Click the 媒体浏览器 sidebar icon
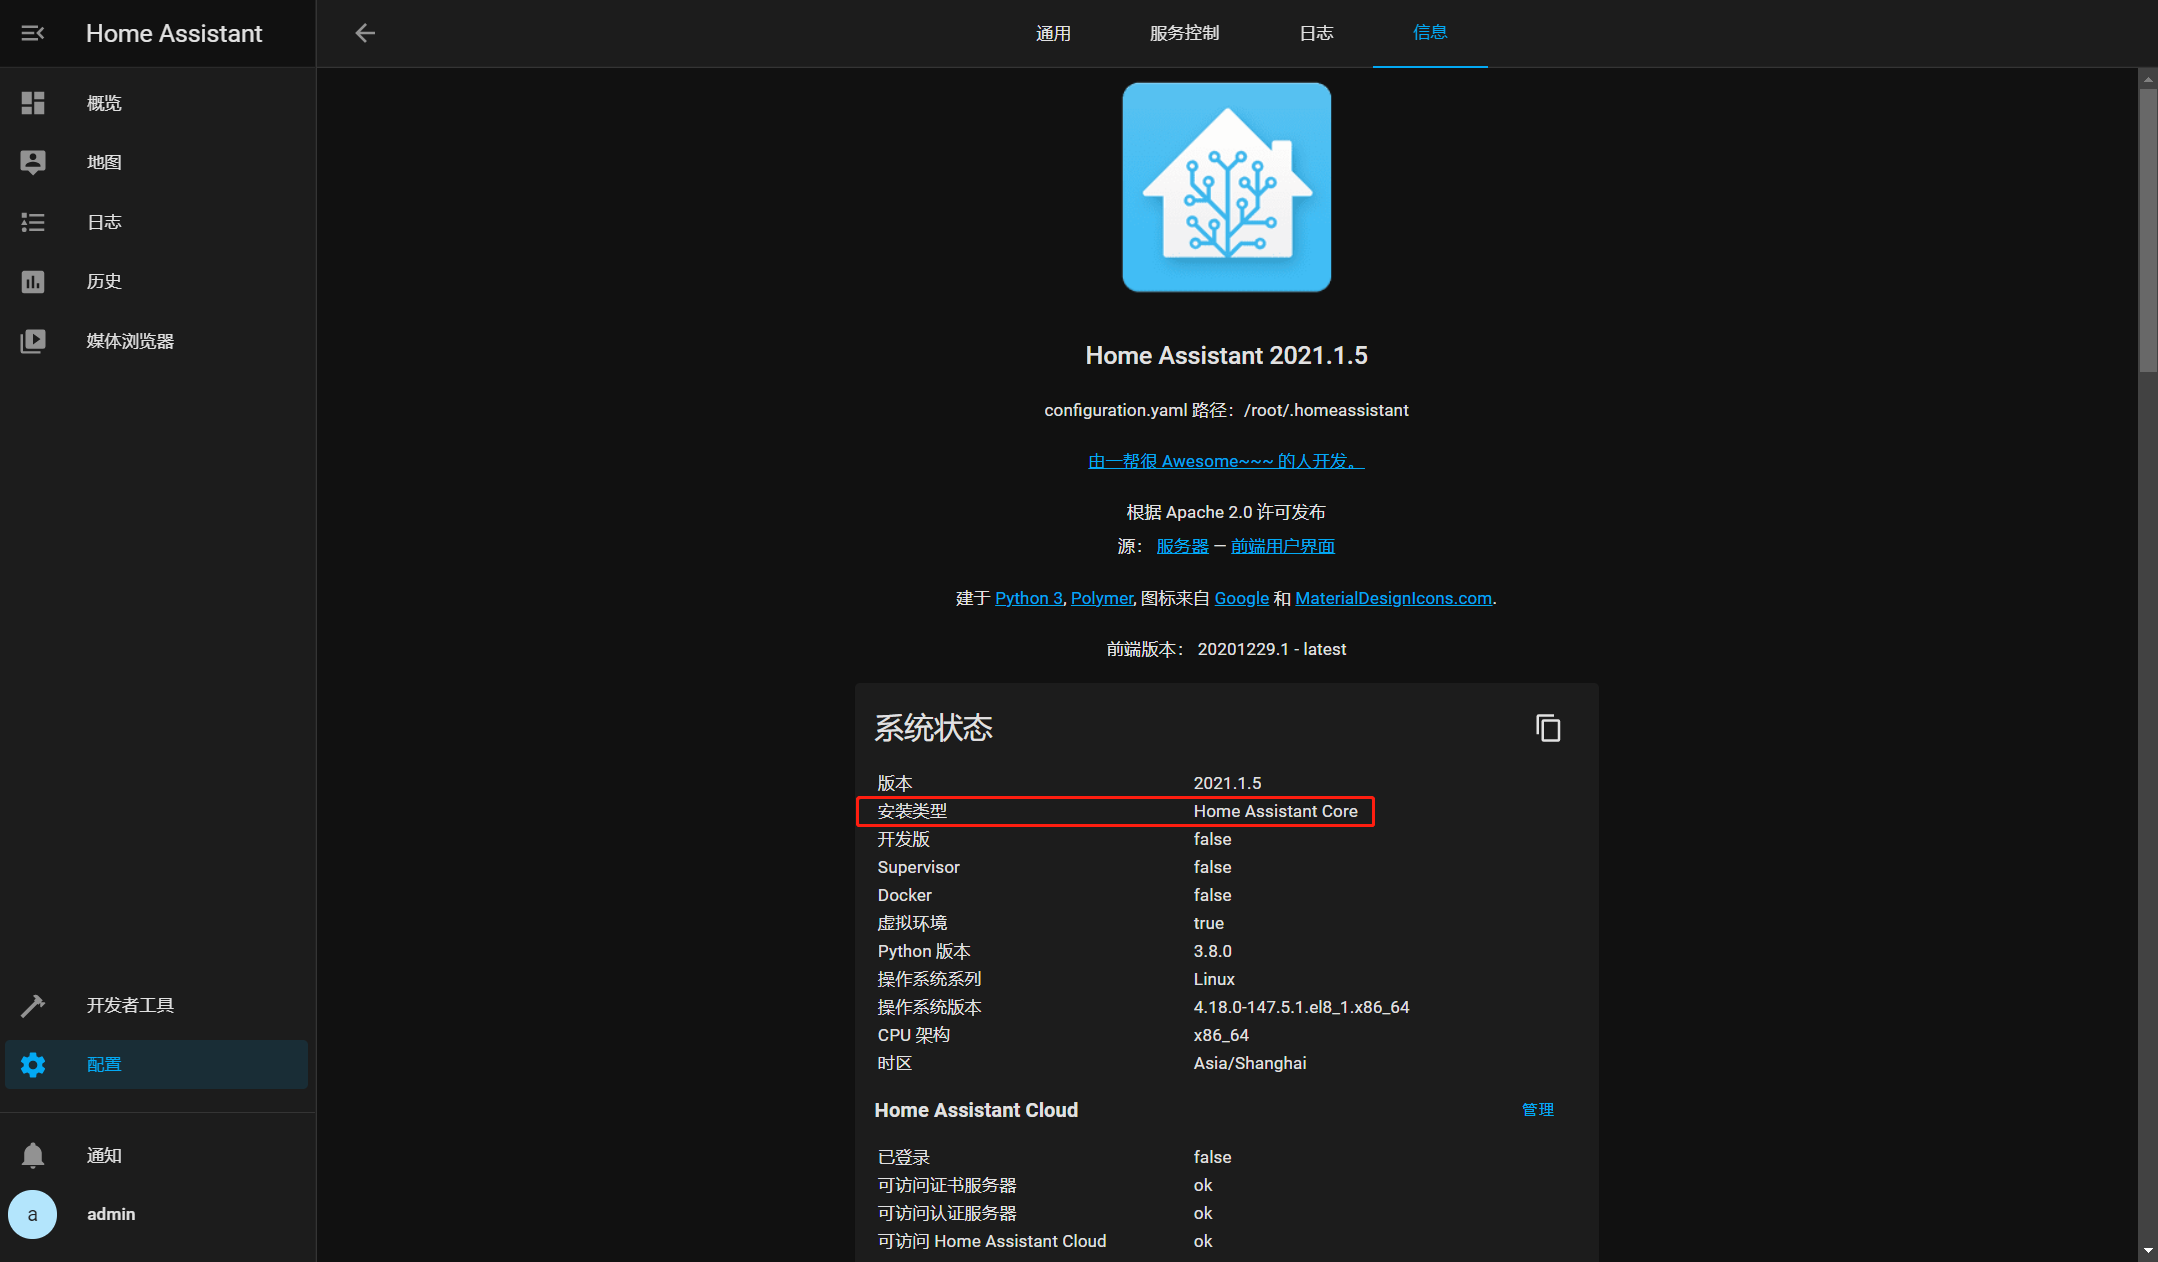Screen dimensions: 2158x1262 pos(32,340)
